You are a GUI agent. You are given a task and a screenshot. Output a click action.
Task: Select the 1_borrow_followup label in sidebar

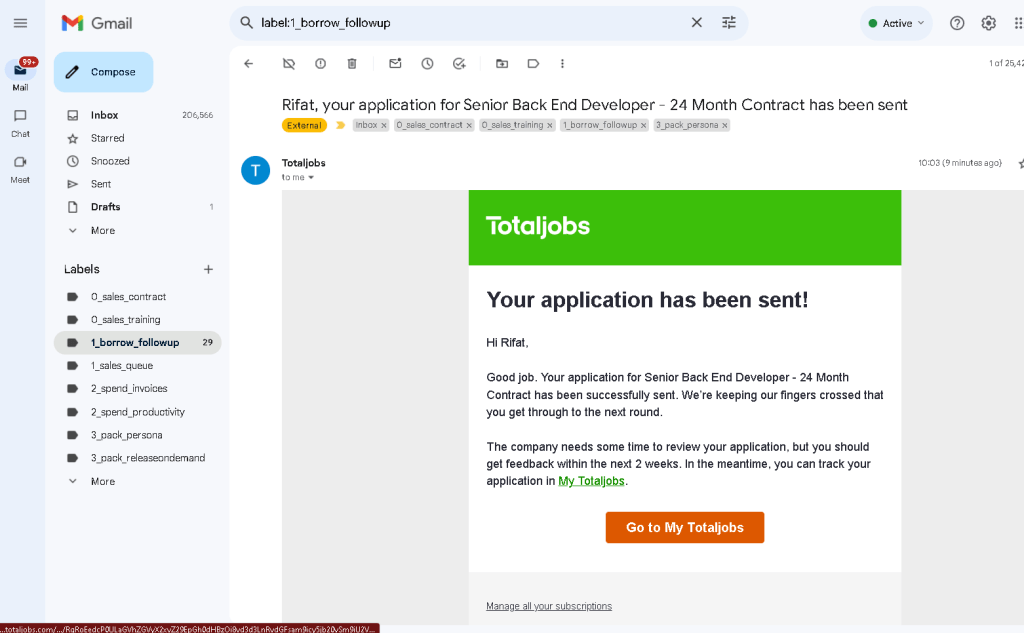(138, 342)
